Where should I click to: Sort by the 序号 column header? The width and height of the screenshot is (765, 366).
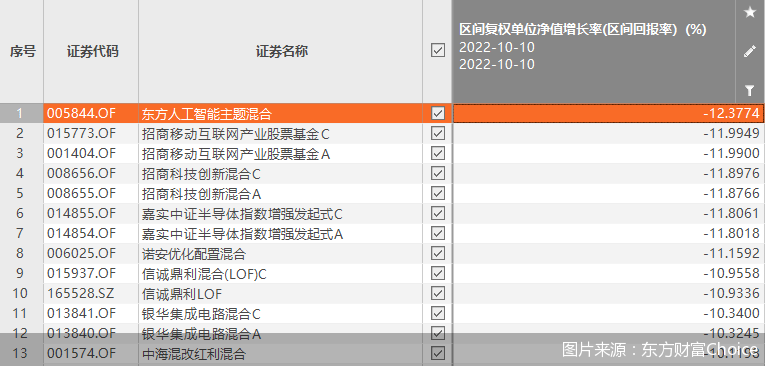(22, 51)
